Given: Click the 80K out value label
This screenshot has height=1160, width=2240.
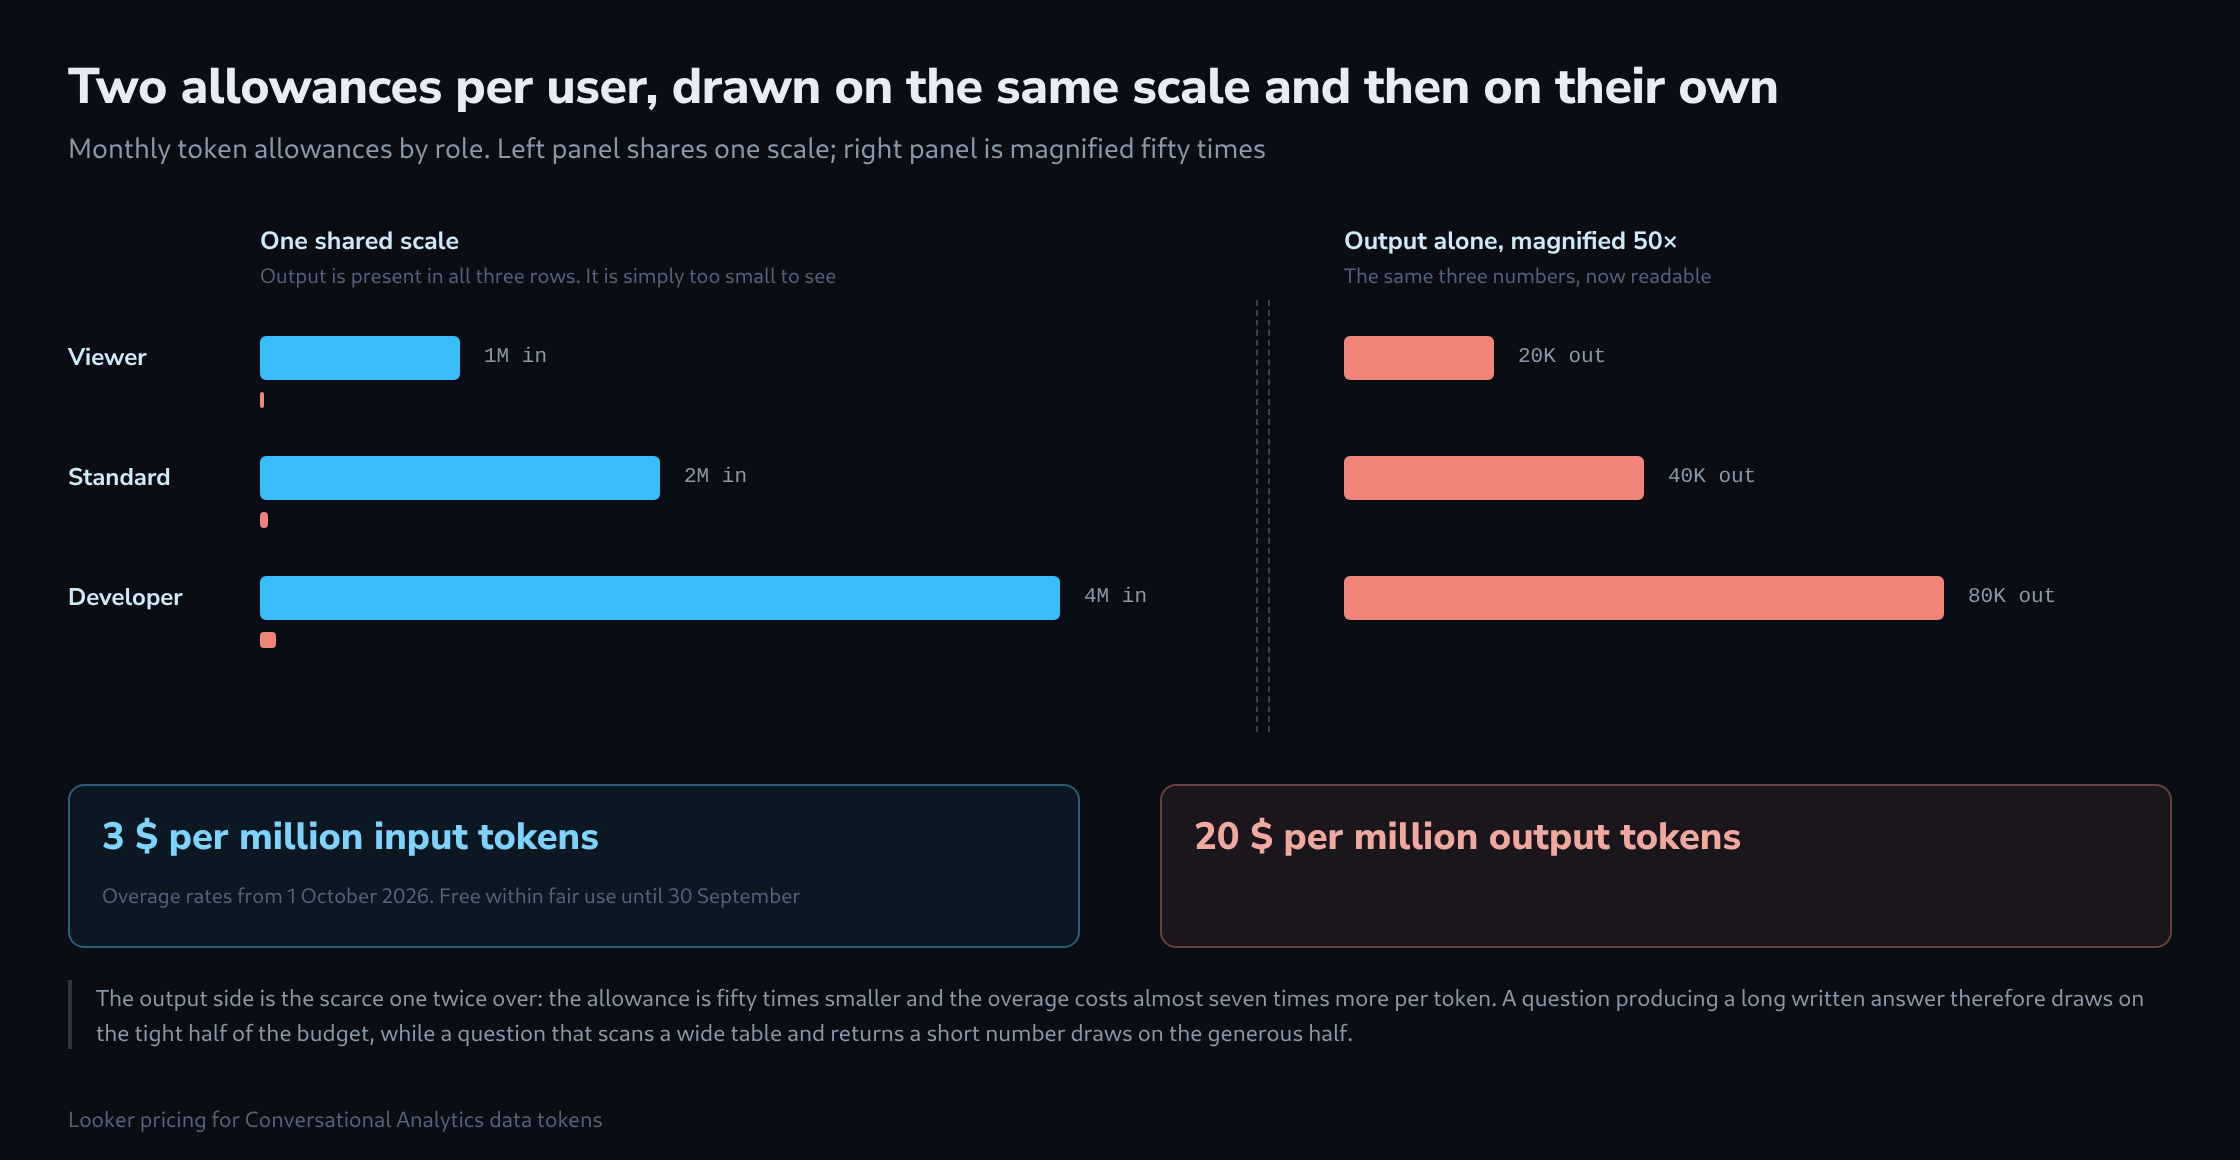Looking at the screenshot, I should (2011, 596).
